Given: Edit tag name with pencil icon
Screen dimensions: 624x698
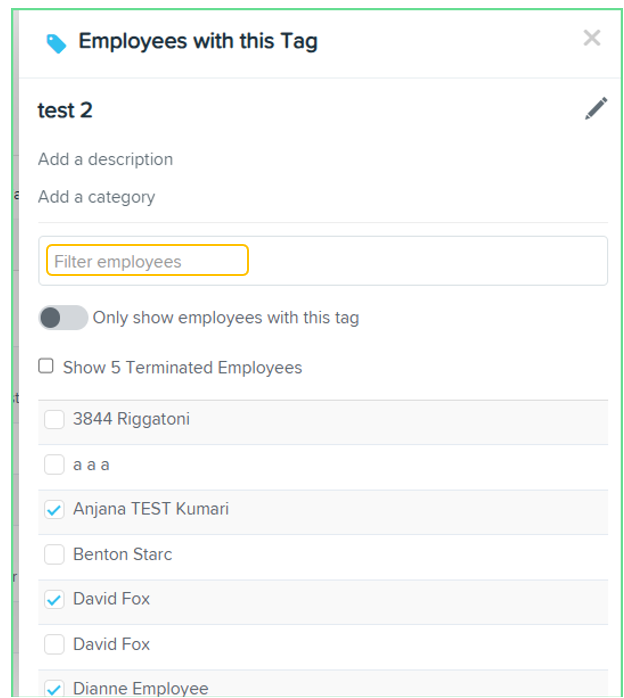Looking at the screenshot, I should (x=596, y=108).
